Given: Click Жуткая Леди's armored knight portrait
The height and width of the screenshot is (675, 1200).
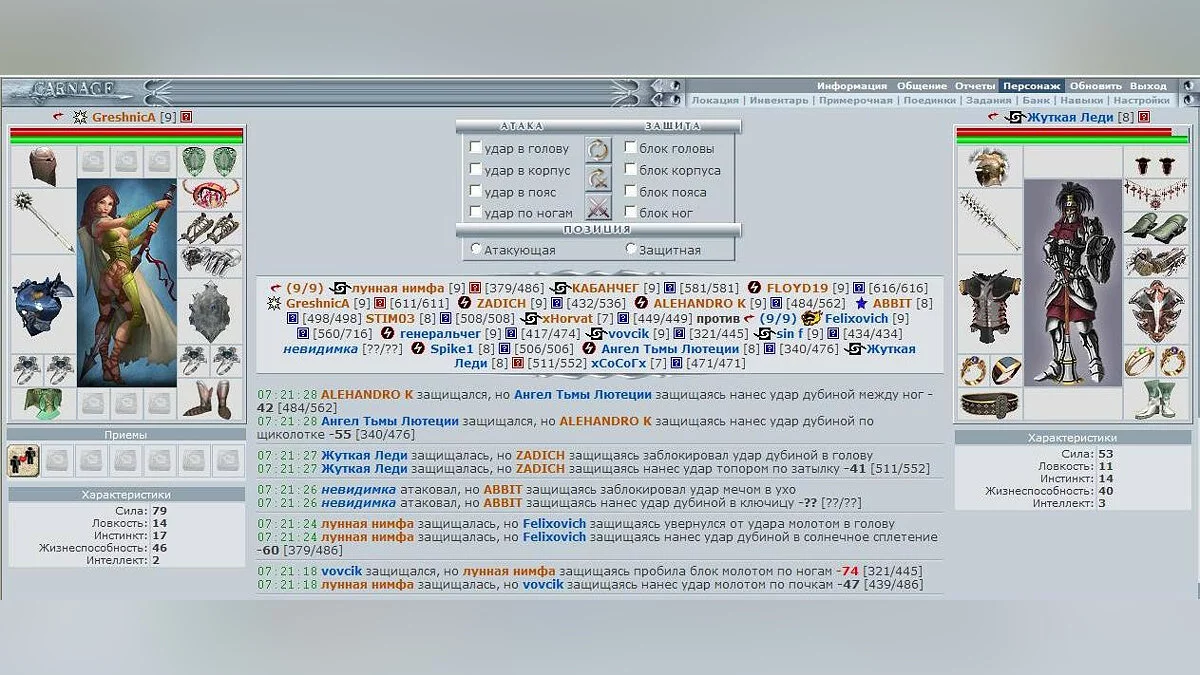Looking at the screenshot, I should pos(1073,282).
